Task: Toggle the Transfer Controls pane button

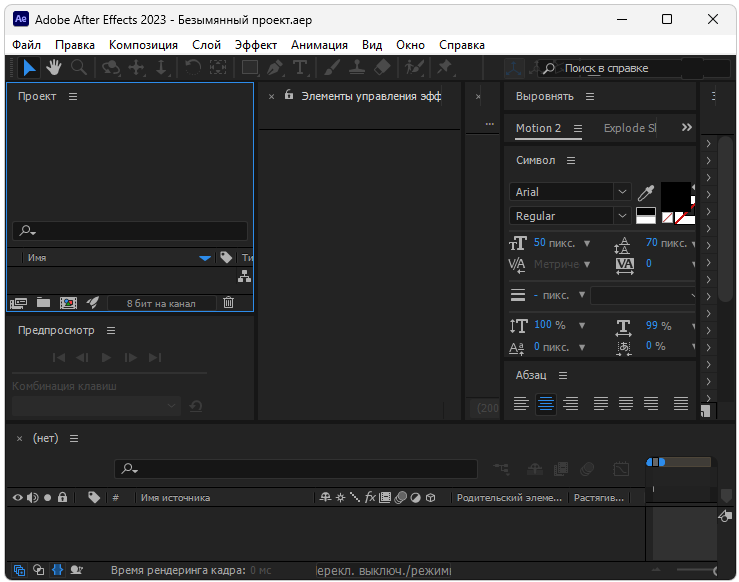Action: (x=38, y=570)
